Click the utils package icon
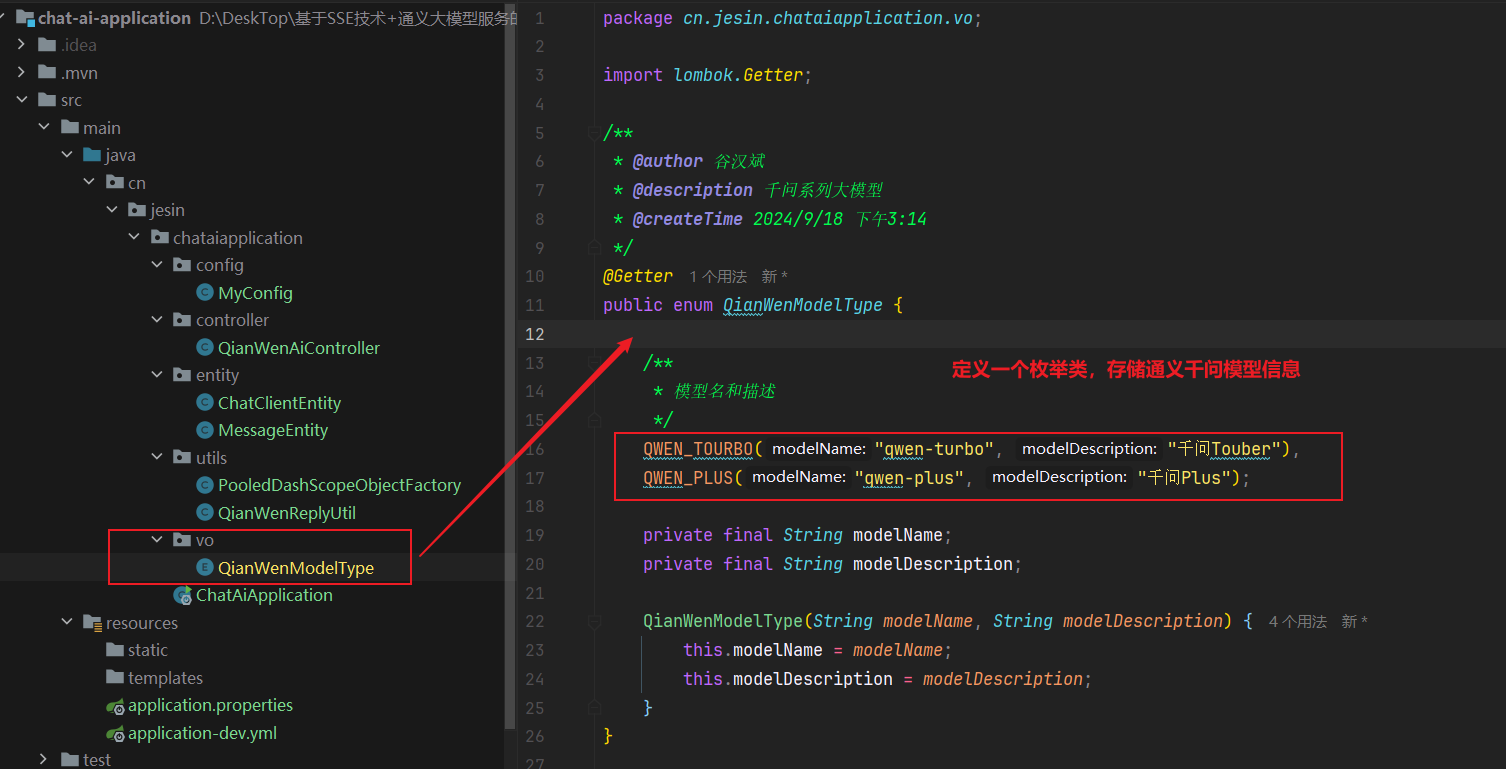 pyautogui.click(x=182, y=458)
